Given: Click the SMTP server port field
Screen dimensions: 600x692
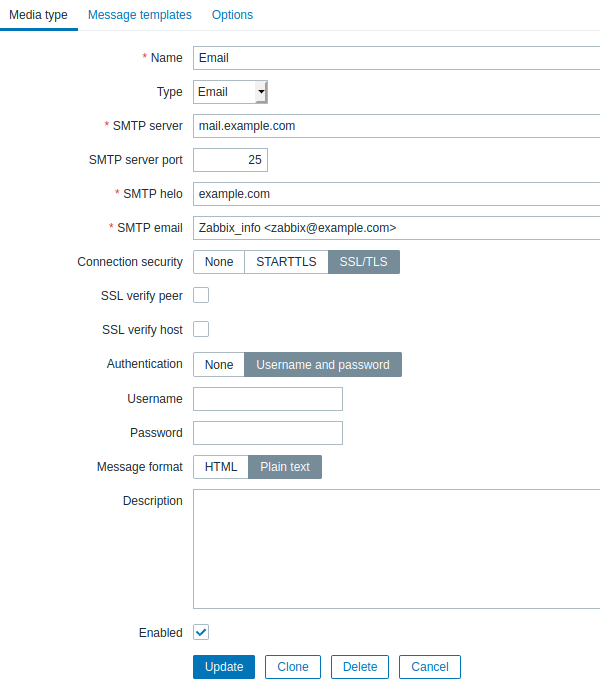Looking at the screenshot, I should pyautogui.click(x=230, y=160).
